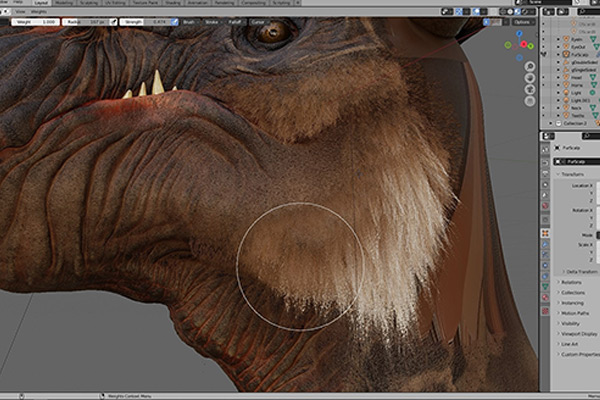The image size is (600, 400).
Task: Open the Output properties tab icon
Action: click(545, 173)
